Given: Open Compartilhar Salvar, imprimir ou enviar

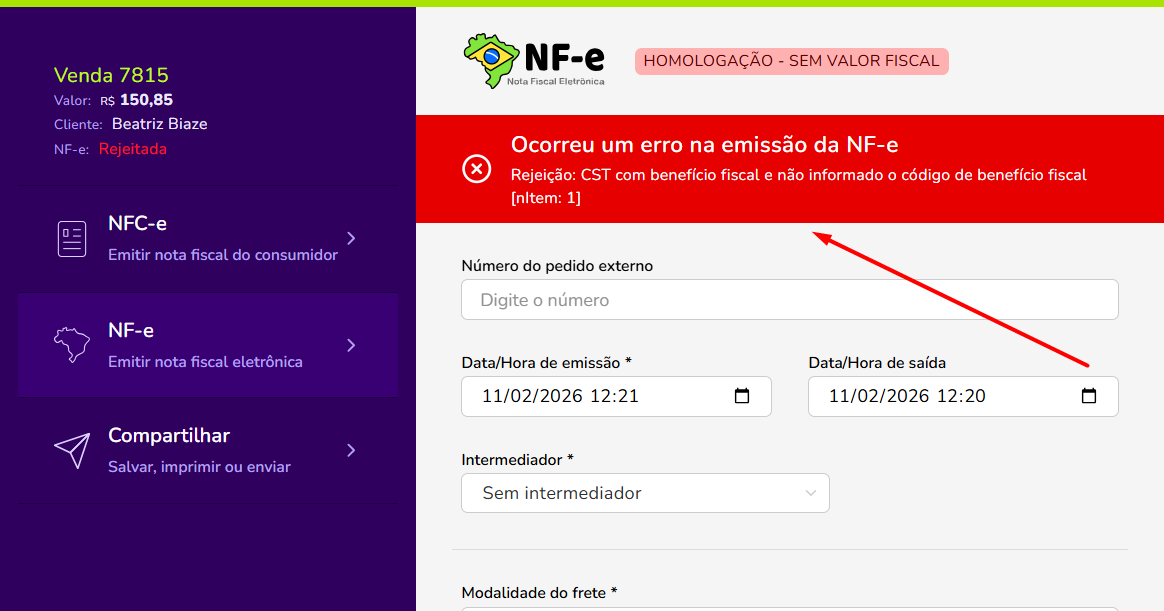Looking at the screenshot, I should coord(208,451).
